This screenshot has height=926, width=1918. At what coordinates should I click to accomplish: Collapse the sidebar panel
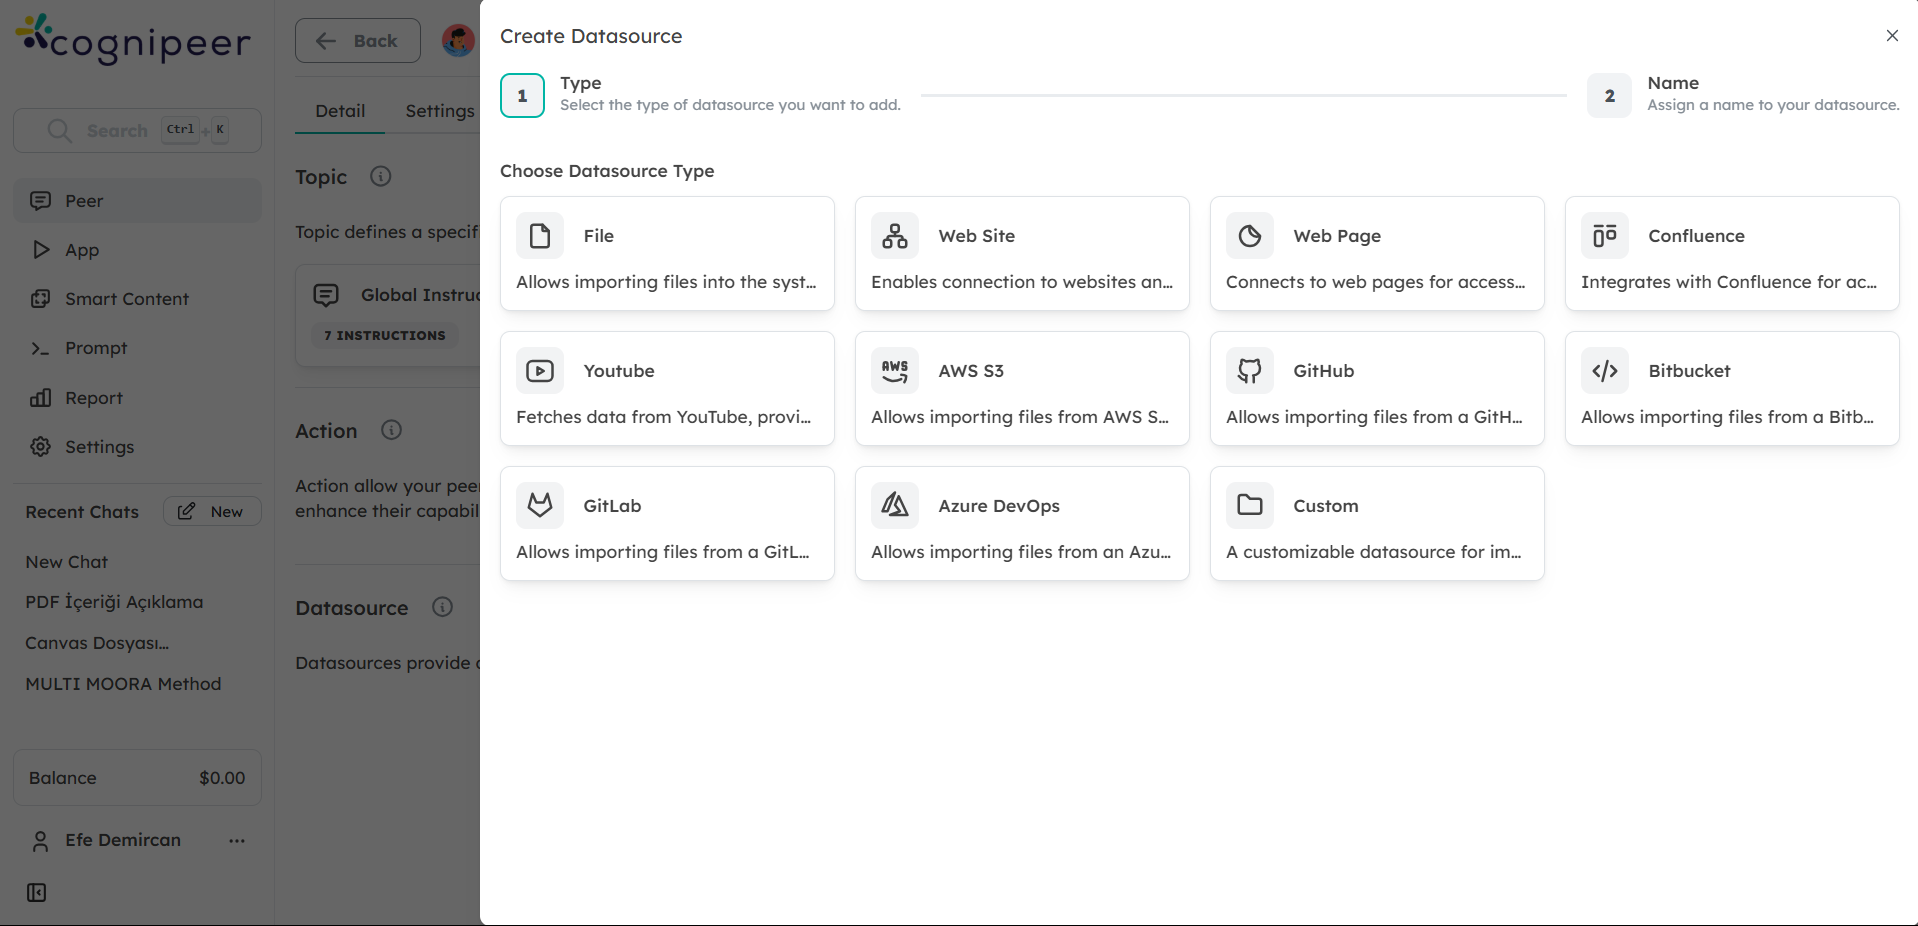(36, 892)
